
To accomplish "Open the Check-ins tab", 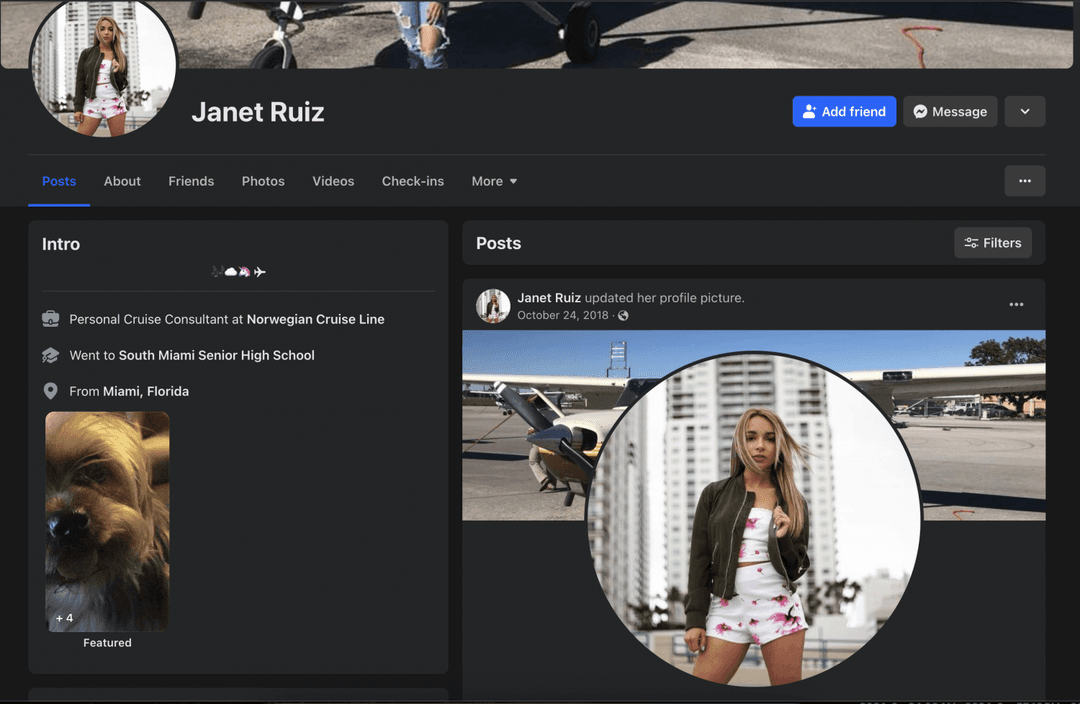I will [413, 181].
